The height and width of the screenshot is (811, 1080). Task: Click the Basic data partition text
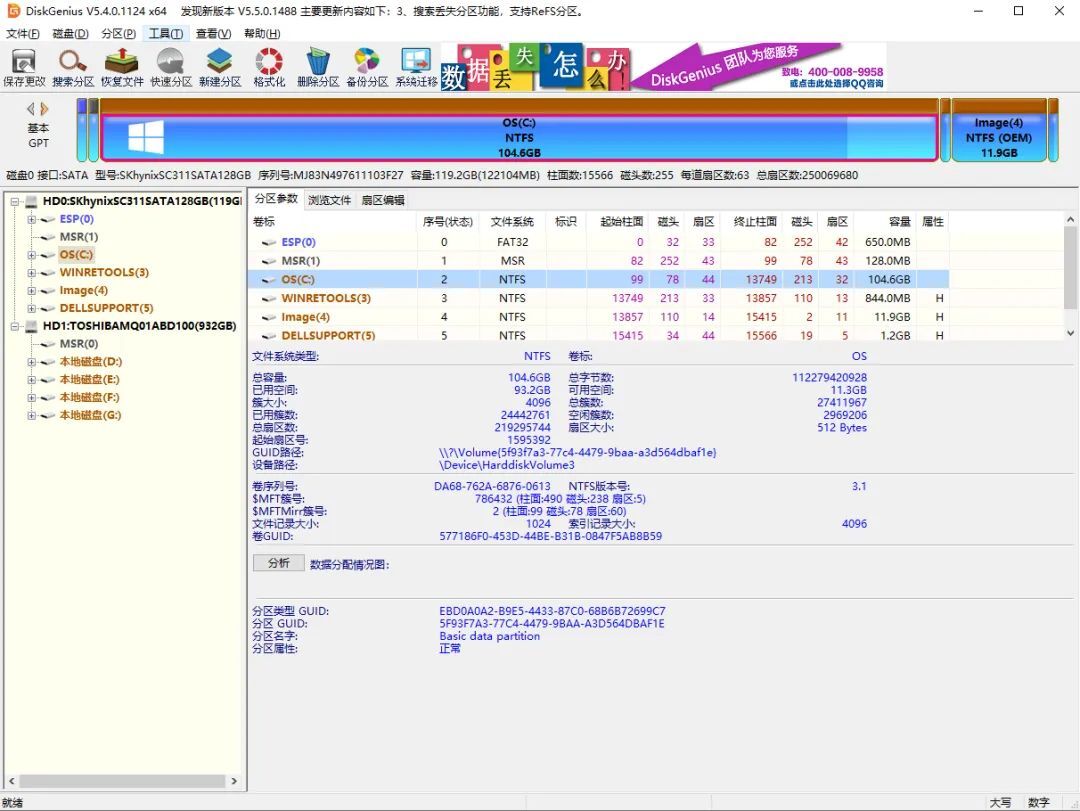click(x=490, y=636)
